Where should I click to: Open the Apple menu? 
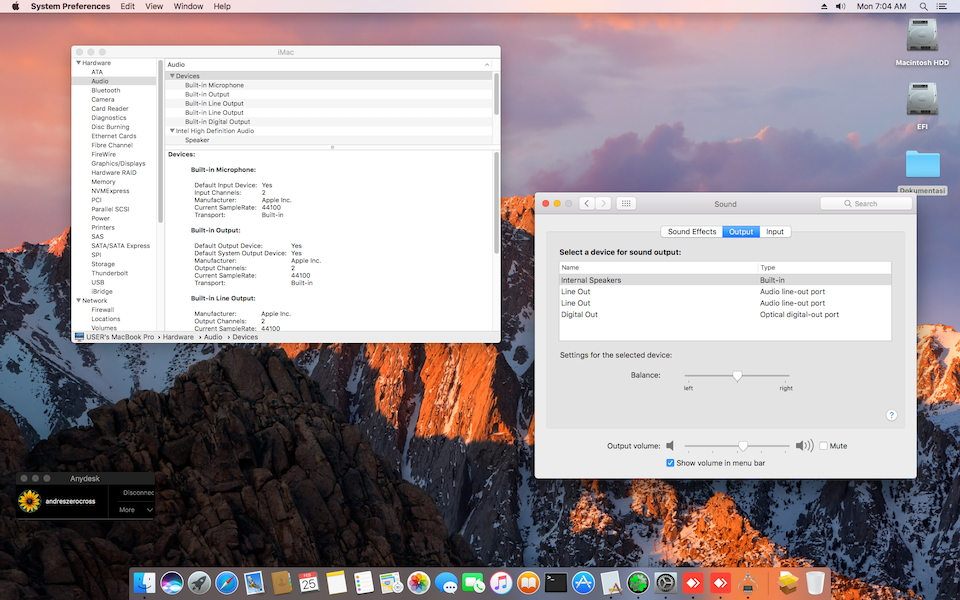point(15,6)
